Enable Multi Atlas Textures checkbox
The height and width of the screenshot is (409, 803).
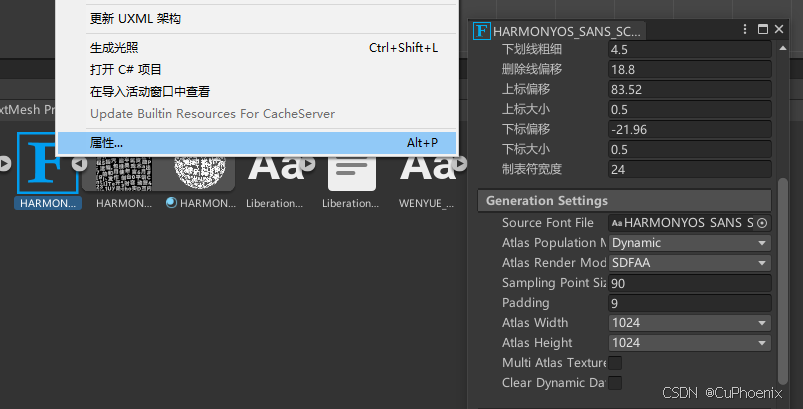(615, 363)
